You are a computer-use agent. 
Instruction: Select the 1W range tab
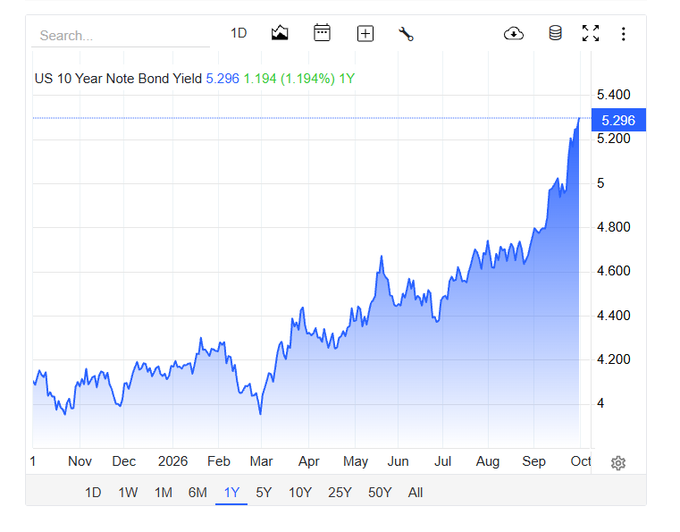(128, 493)
